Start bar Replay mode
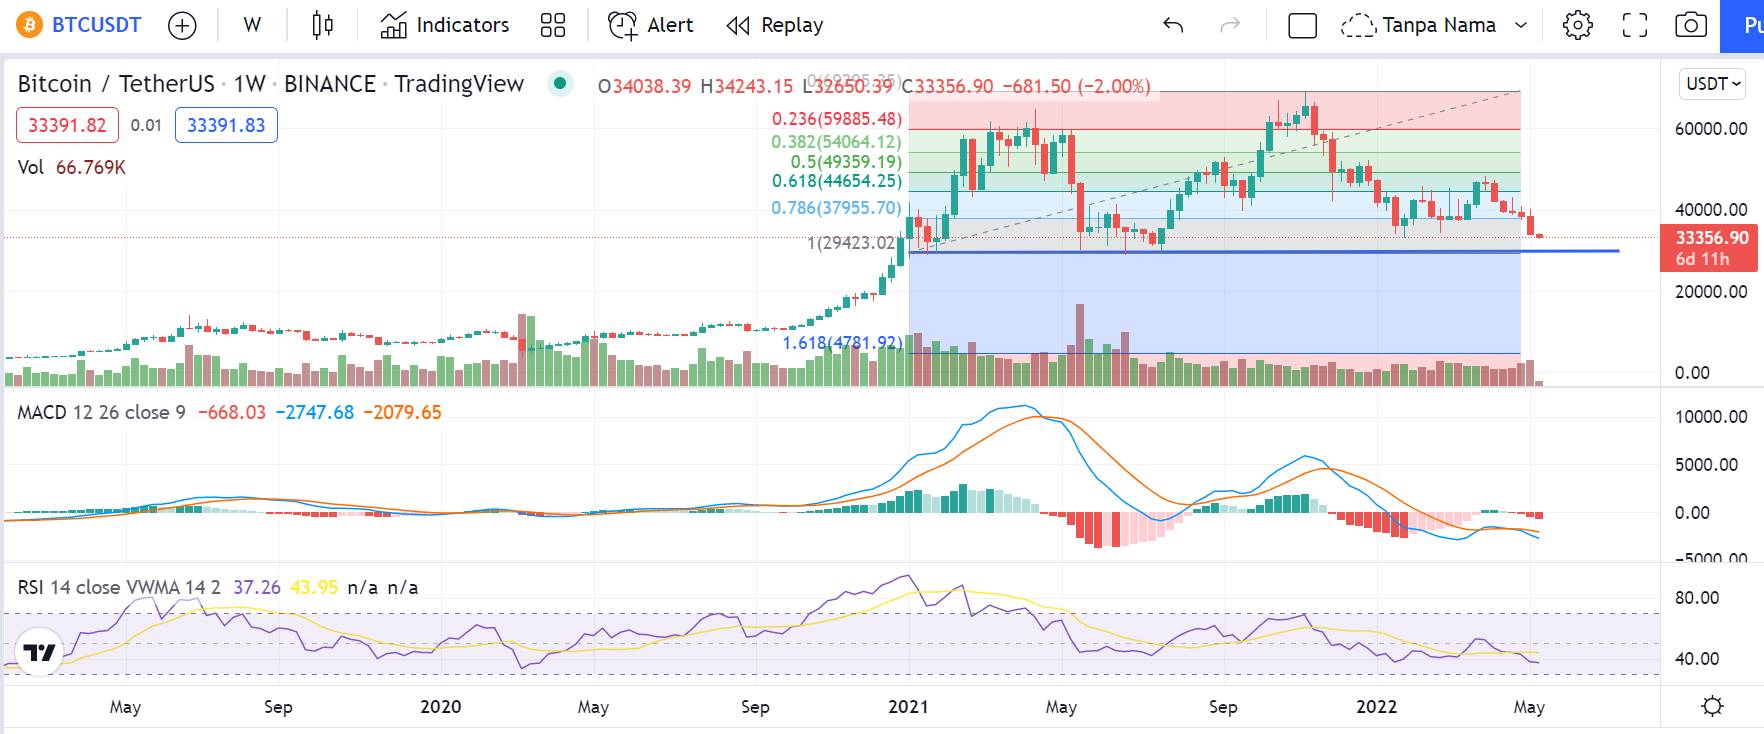The image size is (1764, 734). [775, 25]
